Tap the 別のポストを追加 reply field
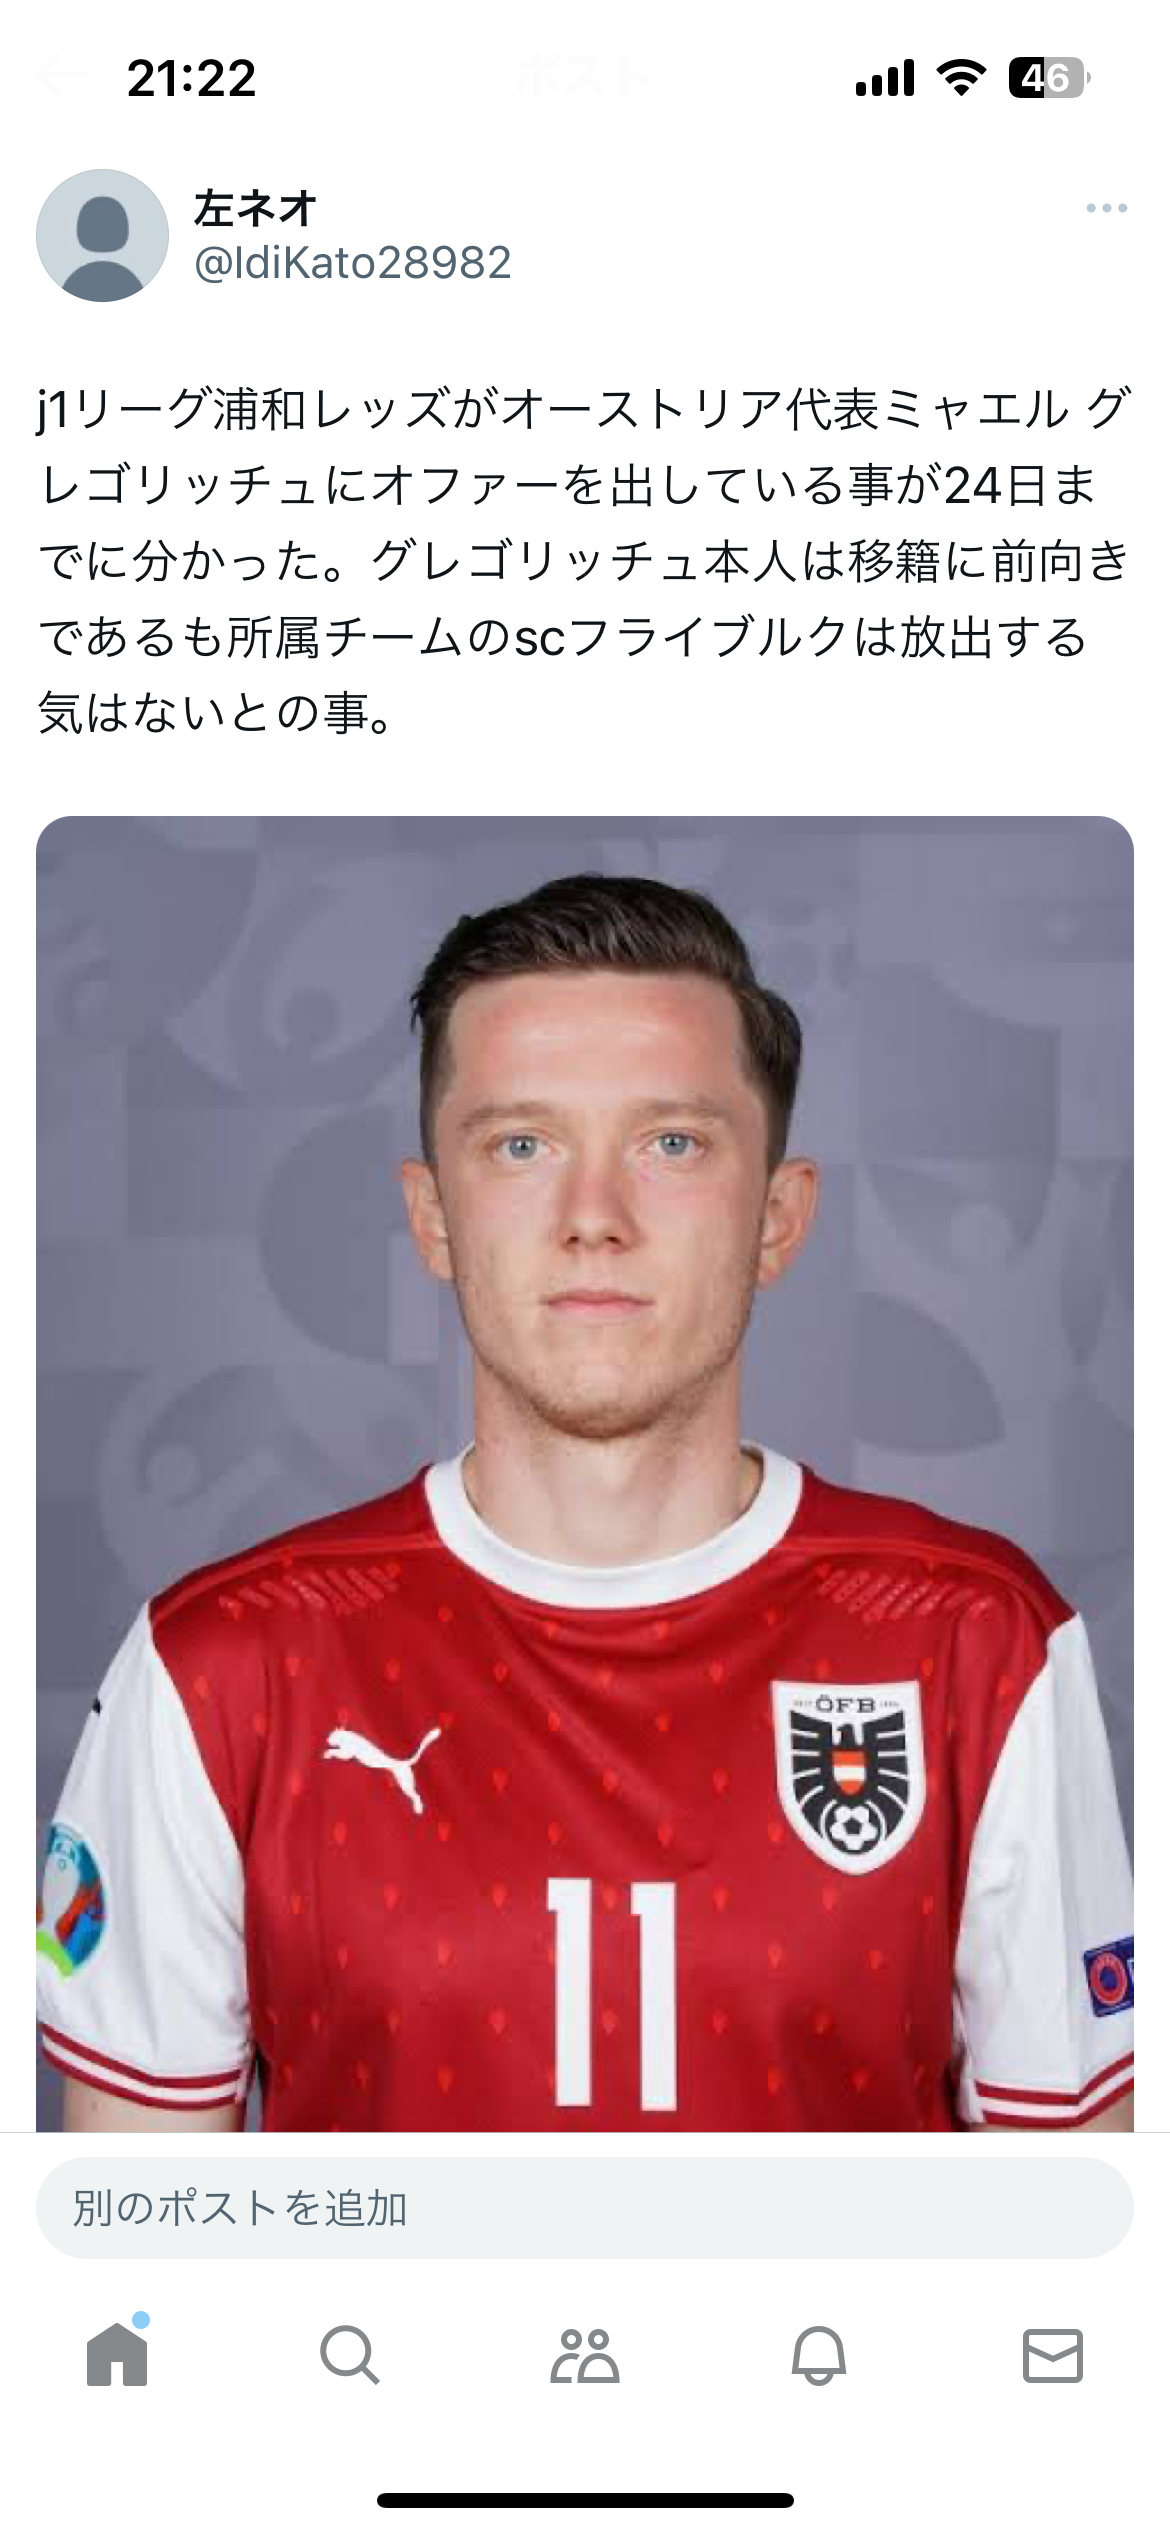The width and height of the screenshot is (1170, 2532). [x=585, y=2208]
